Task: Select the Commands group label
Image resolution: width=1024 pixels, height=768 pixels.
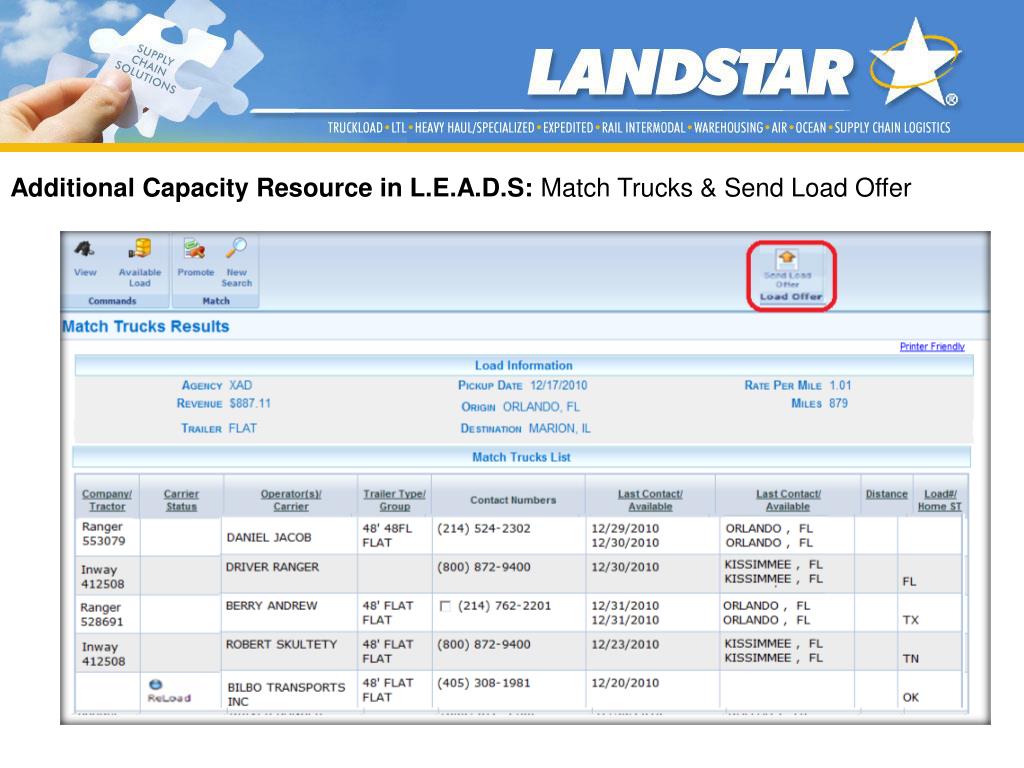Action: [112, 301]
